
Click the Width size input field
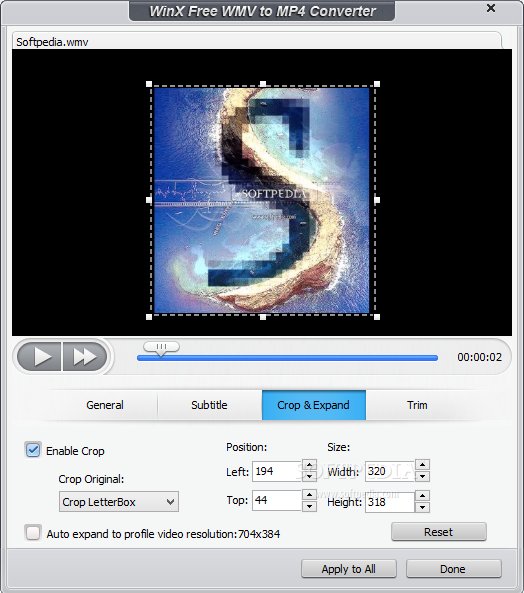[x=389, y=471]
